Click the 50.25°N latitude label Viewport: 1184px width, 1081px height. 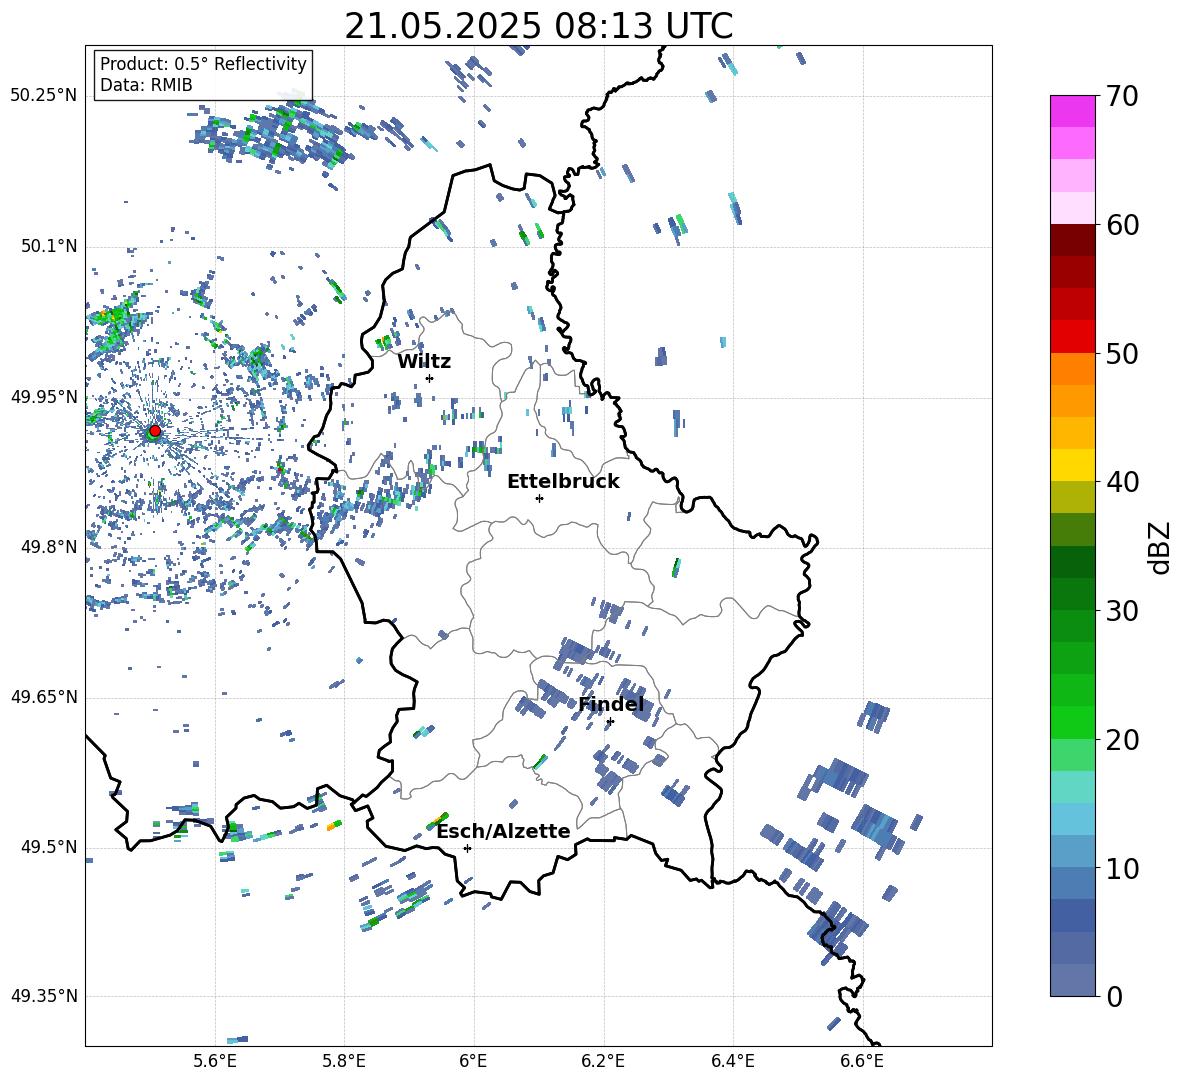(x=44, y=96)
